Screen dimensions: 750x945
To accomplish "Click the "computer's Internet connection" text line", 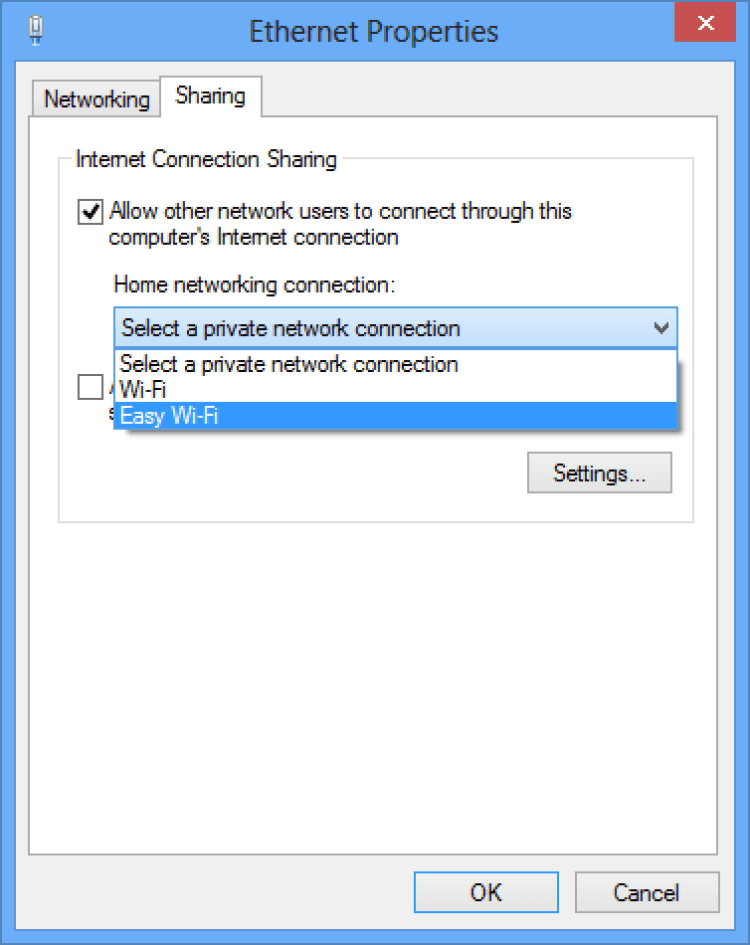I will 254,237.
